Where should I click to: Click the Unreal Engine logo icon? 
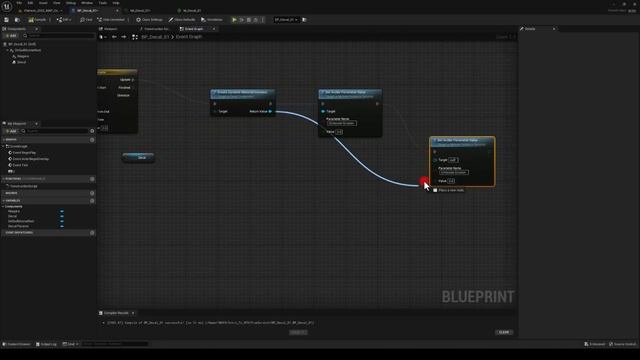pos(7,6)
